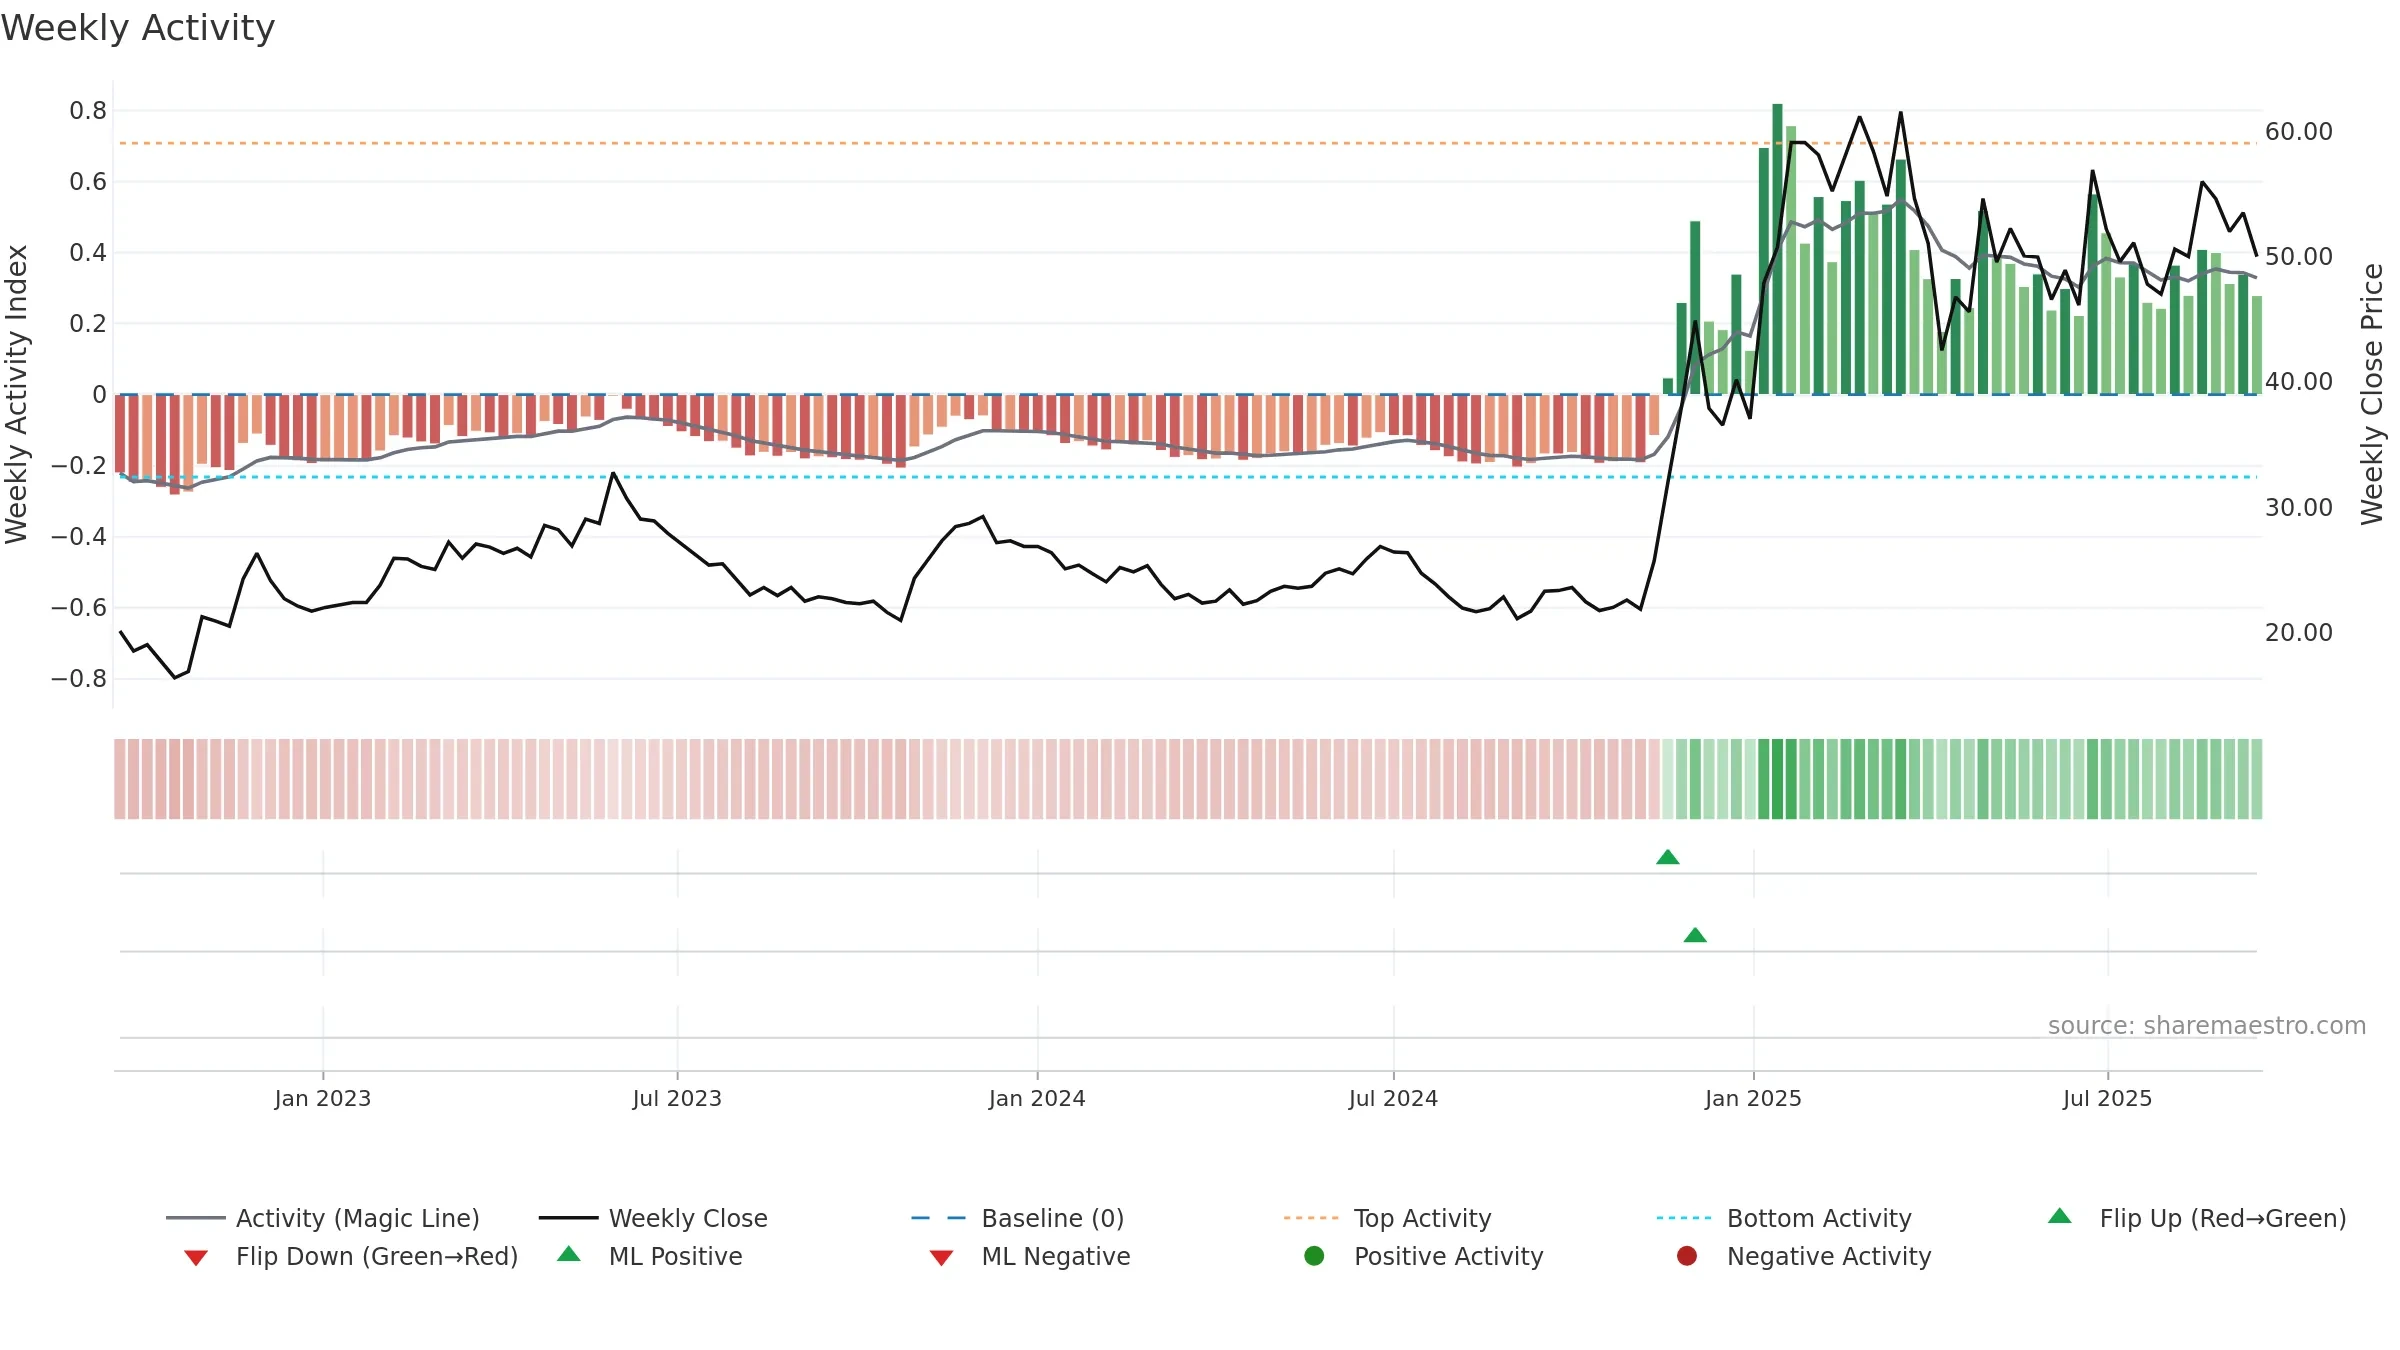Screen dimensions: 2400x1350
Task: Toggle the Weekly Close legend entry
Action: (653, 1218)
